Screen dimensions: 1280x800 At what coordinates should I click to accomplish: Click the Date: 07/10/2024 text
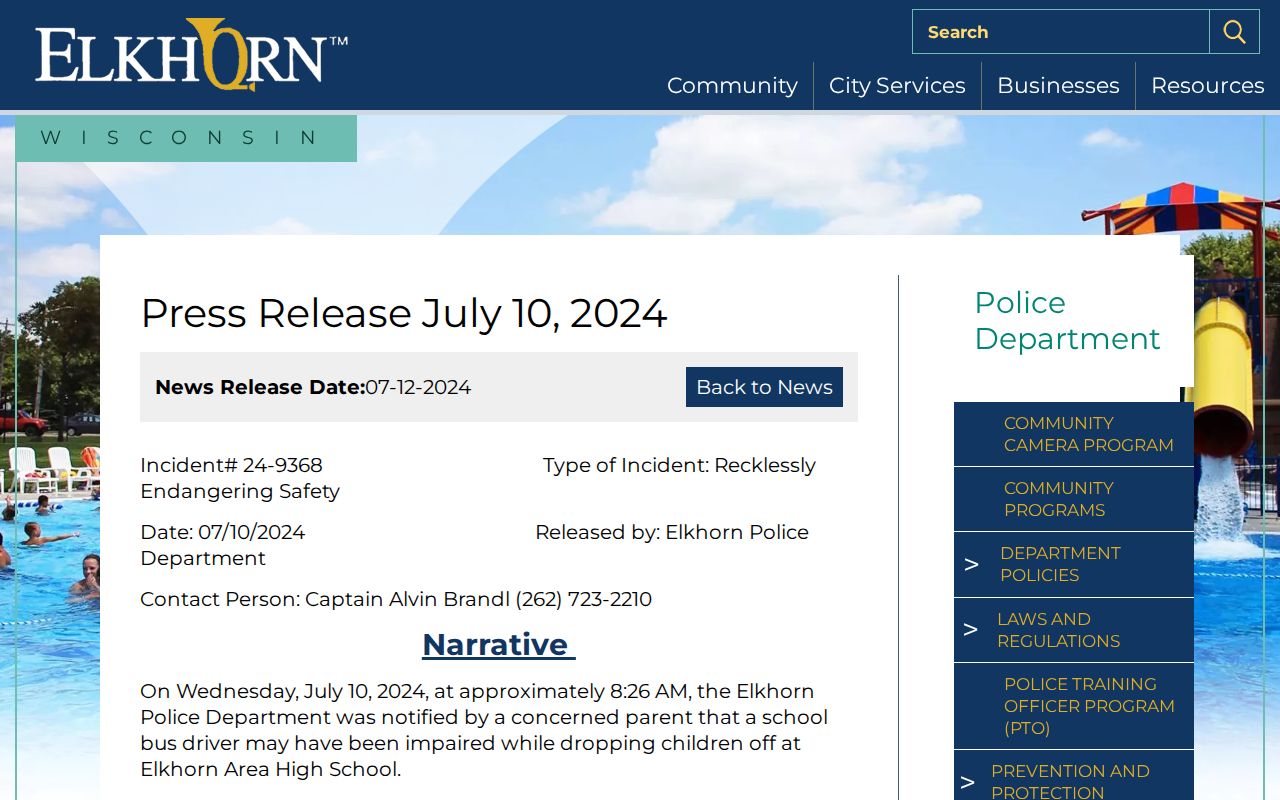tap(223, 532)
